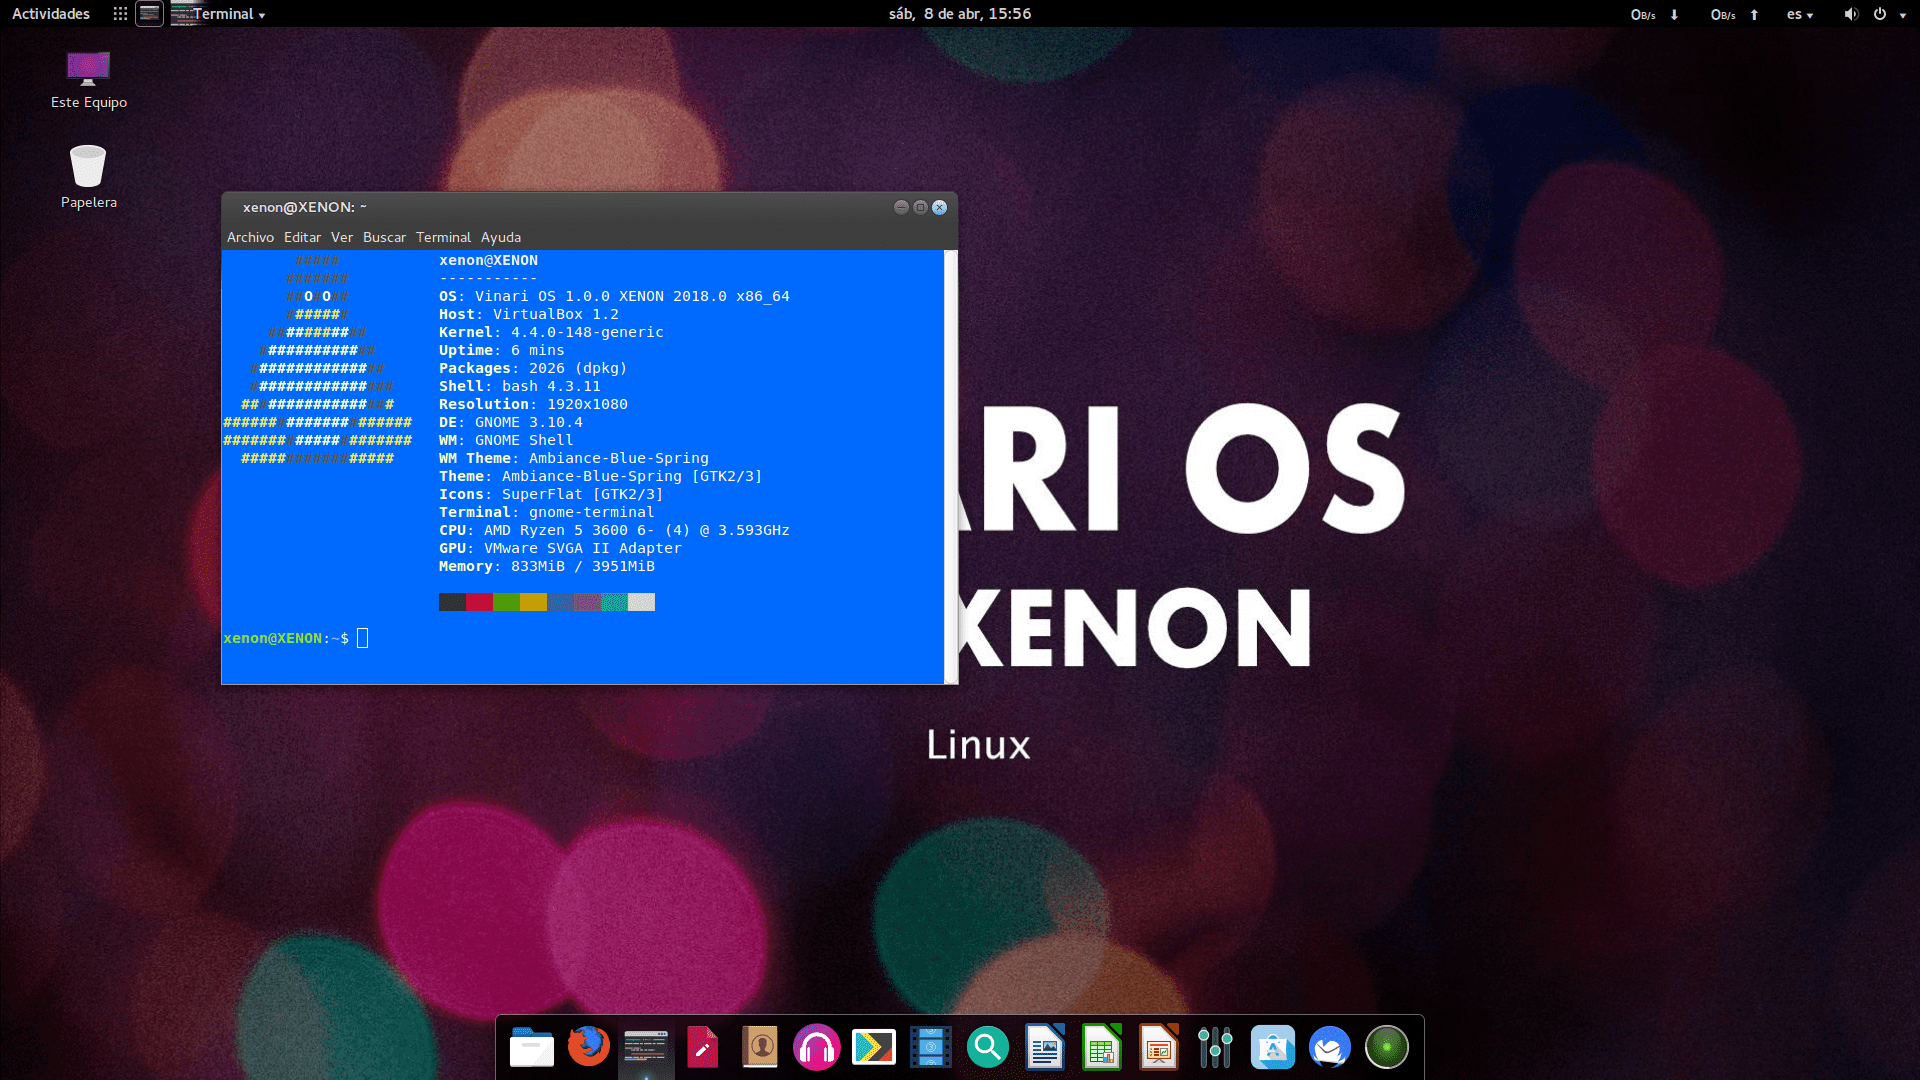Viewport: 1920px width, 1080px height.
Task: Maximize the terminal window
Action: [920, 207]
